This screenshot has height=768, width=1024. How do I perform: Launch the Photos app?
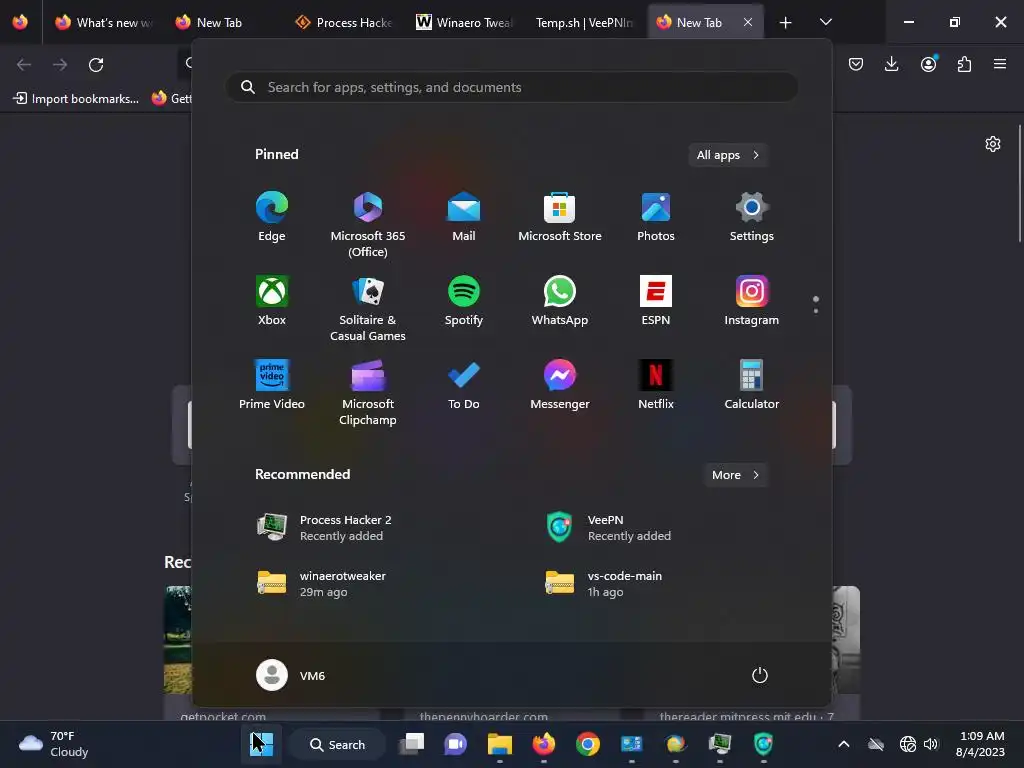coord(656,217)
